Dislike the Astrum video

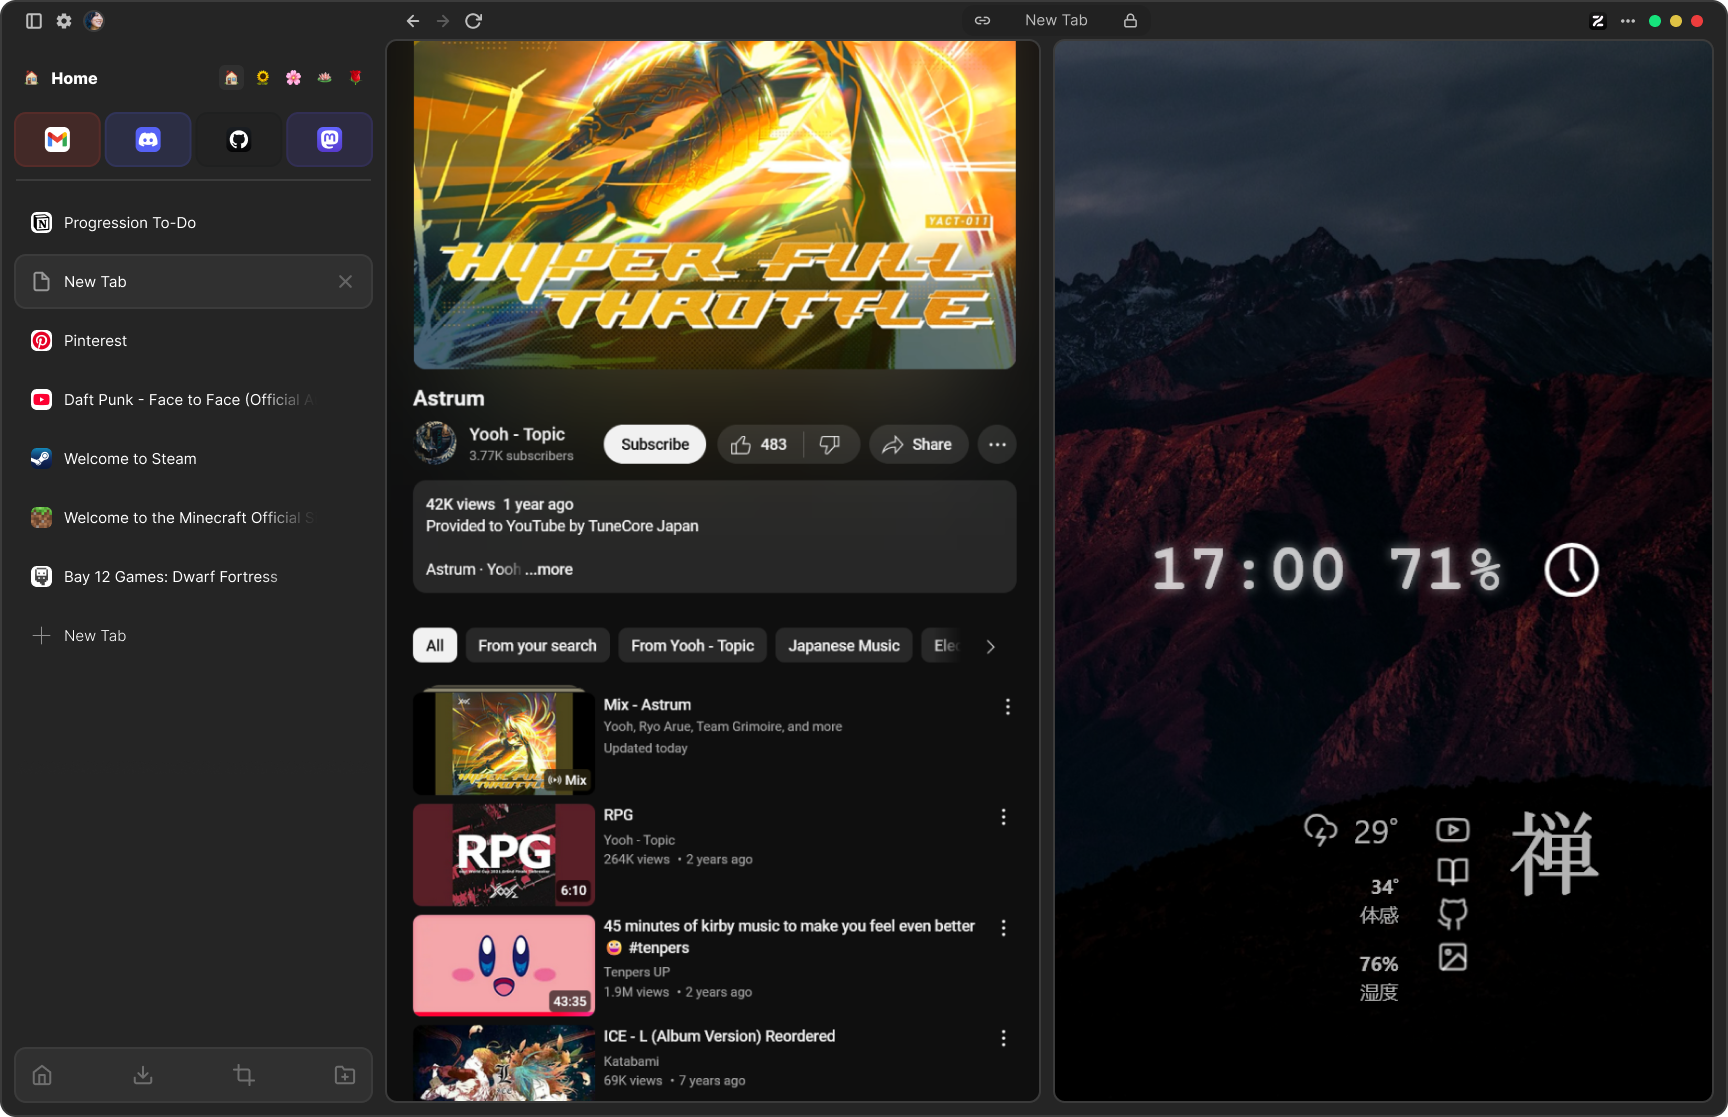(x=831, y=445)
